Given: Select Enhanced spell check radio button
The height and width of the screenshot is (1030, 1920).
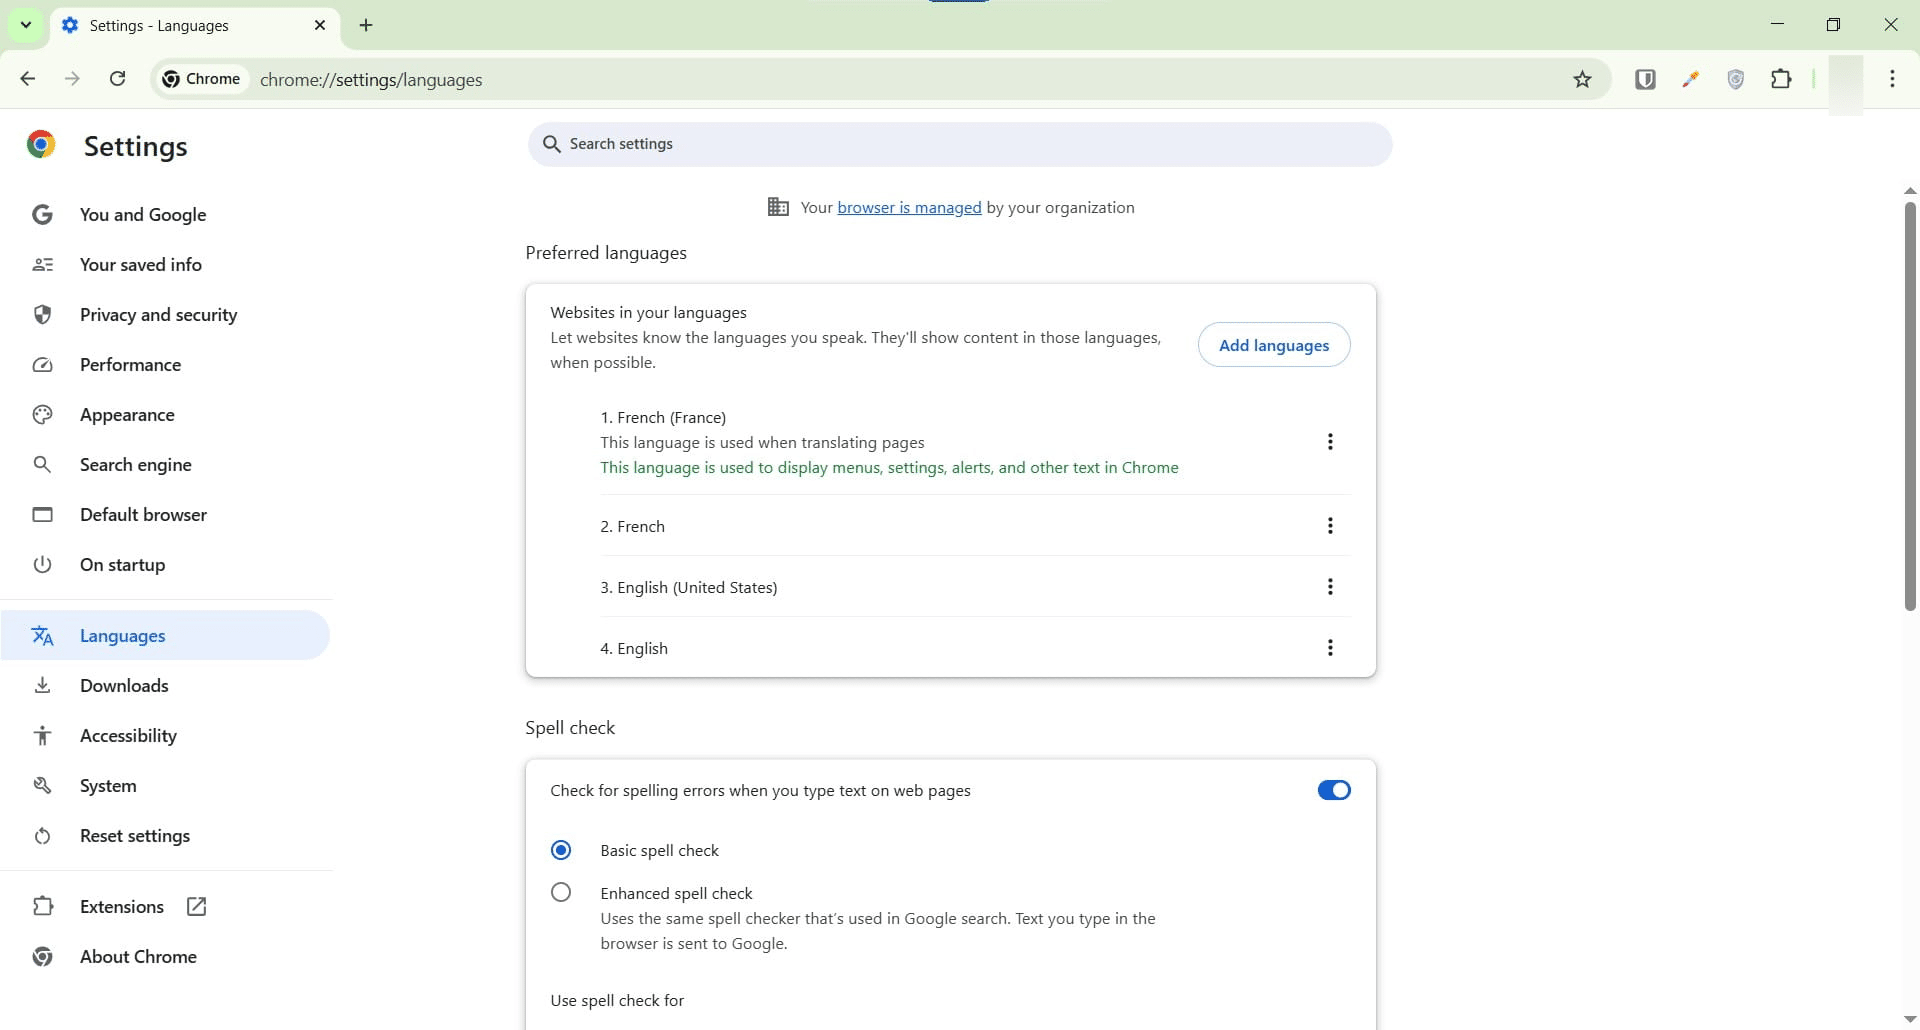Looking at the screenshot, I should click(x=561, y=893).
